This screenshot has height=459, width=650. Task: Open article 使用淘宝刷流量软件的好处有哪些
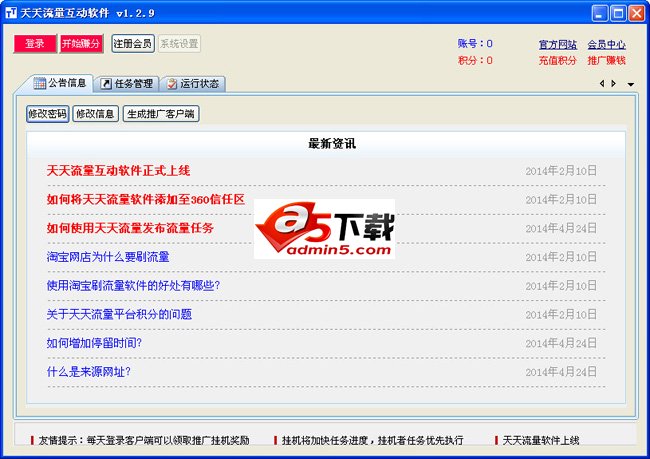133,285
